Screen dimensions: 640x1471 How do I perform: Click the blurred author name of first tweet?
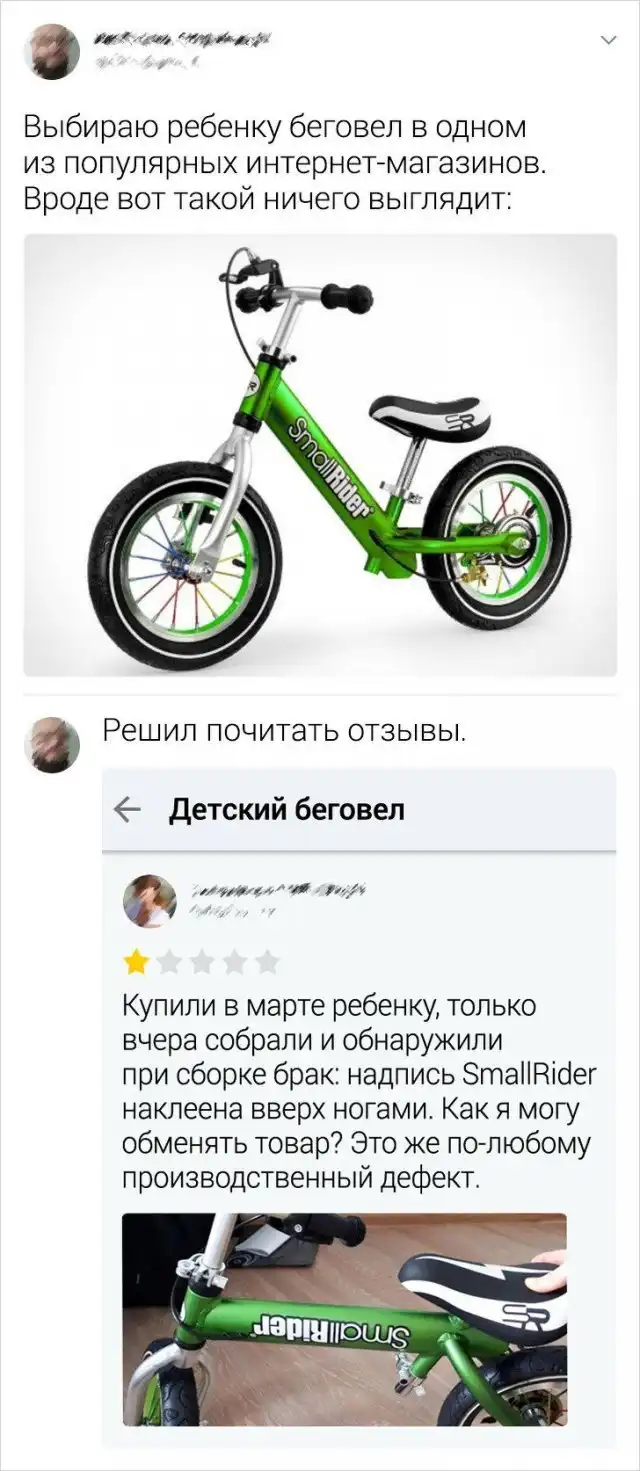click(182, 40)
